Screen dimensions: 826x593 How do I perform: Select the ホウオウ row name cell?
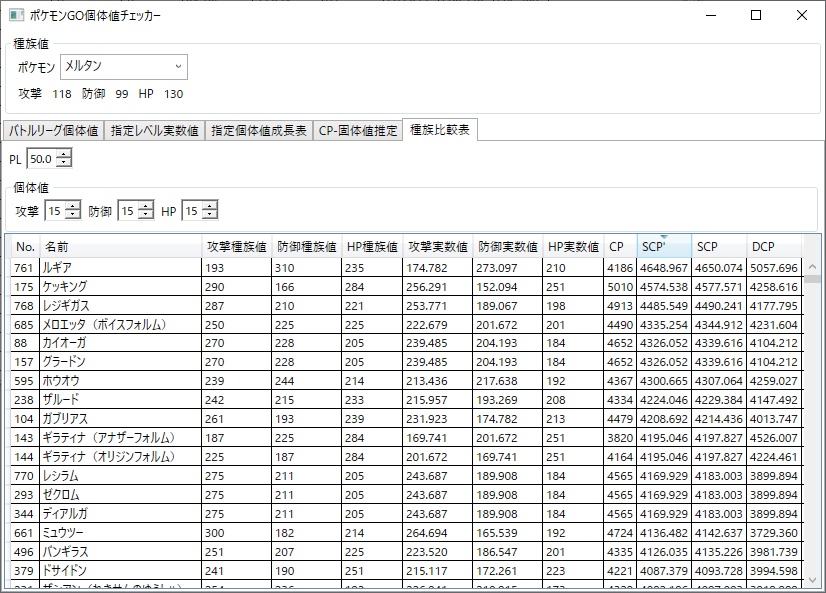click(x=121, y=381)
